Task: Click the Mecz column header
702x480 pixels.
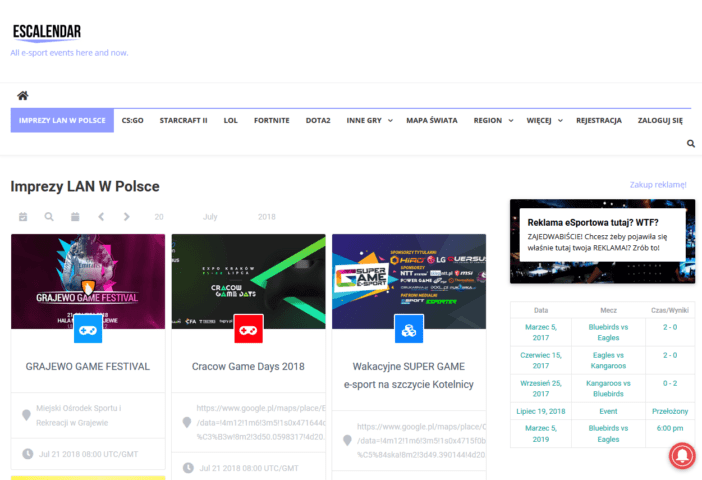Action: [608, 310]
